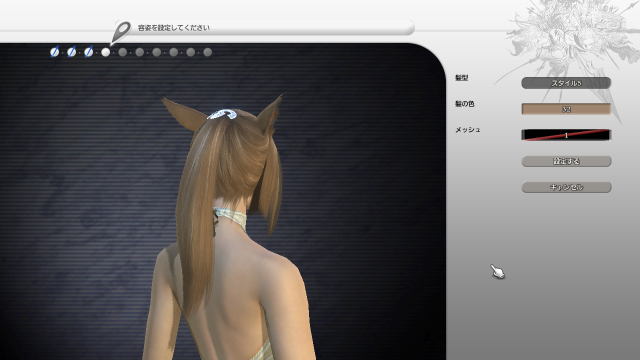Screen dimensions: 640x360
Task: Click the current white step indicator
Action: (106, 52)
